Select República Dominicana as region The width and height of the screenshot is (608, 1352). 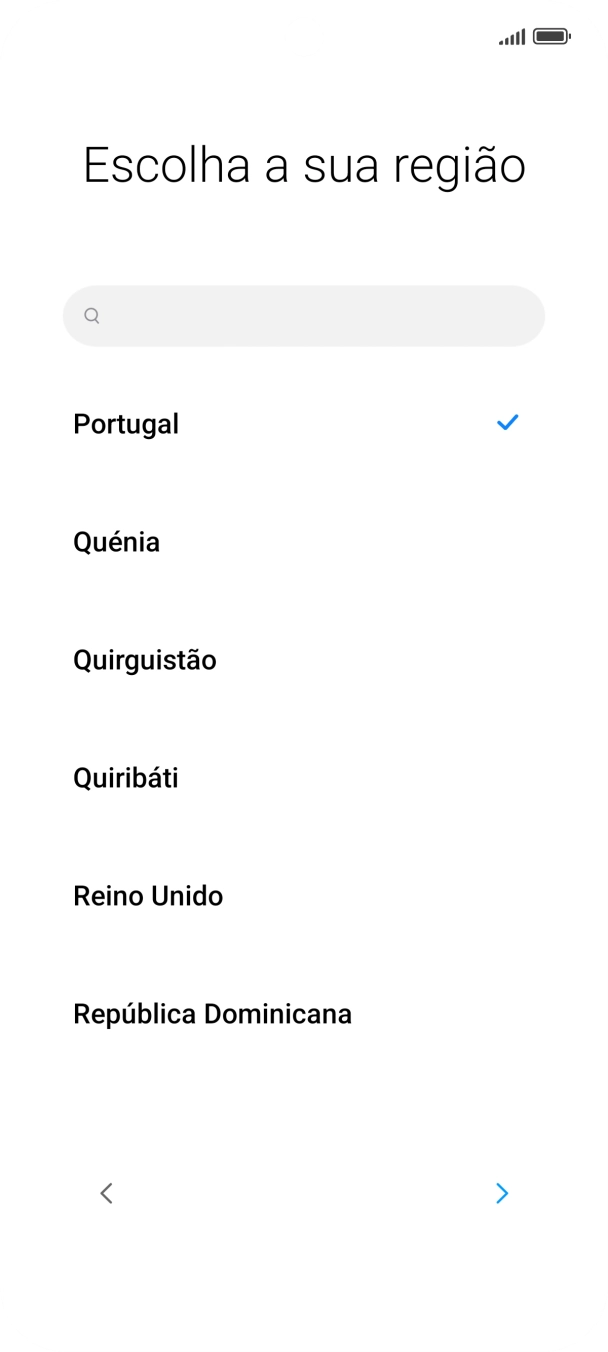click(x=212, y=1014)
